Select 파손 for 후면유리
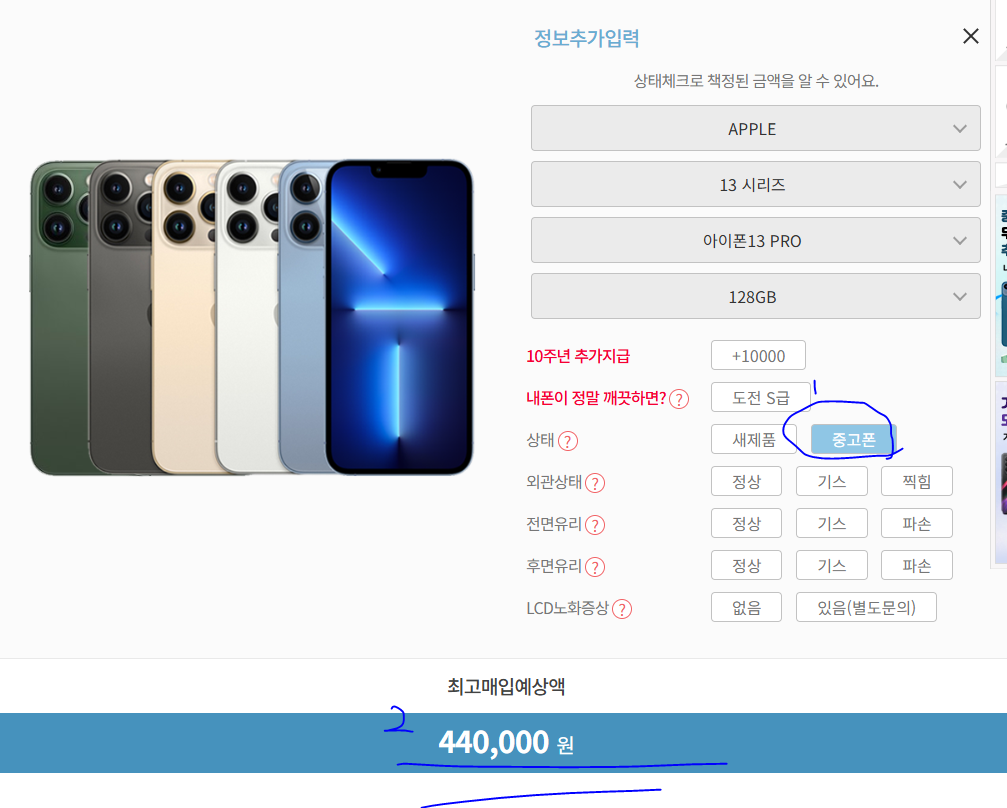1007x808 pixels. (x=916, y=565)
